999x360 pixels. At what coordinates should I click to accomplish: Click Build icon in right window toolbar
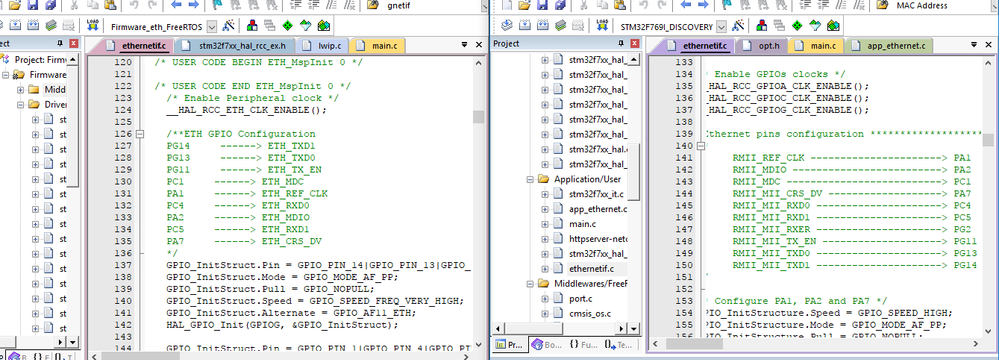(x=525, y=26)
